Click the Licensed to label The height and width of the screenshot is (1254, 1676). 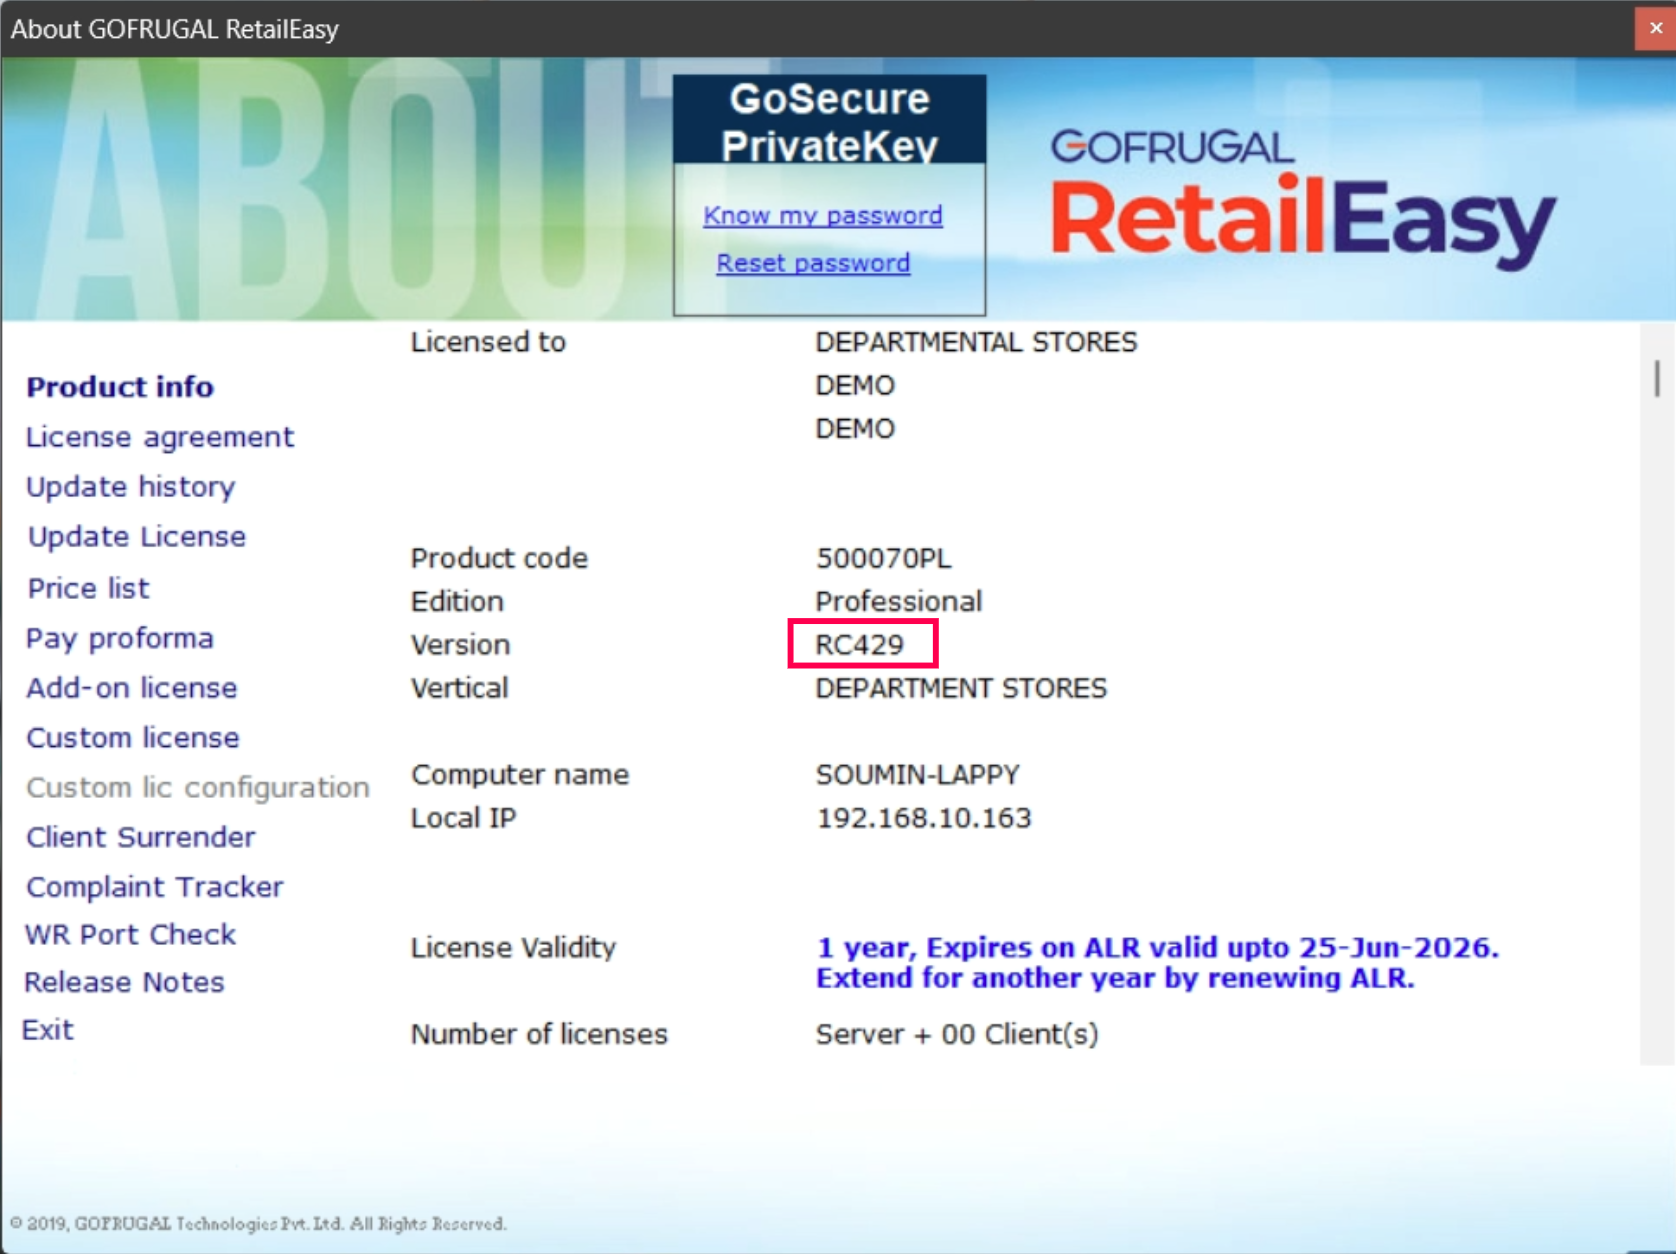488,342
